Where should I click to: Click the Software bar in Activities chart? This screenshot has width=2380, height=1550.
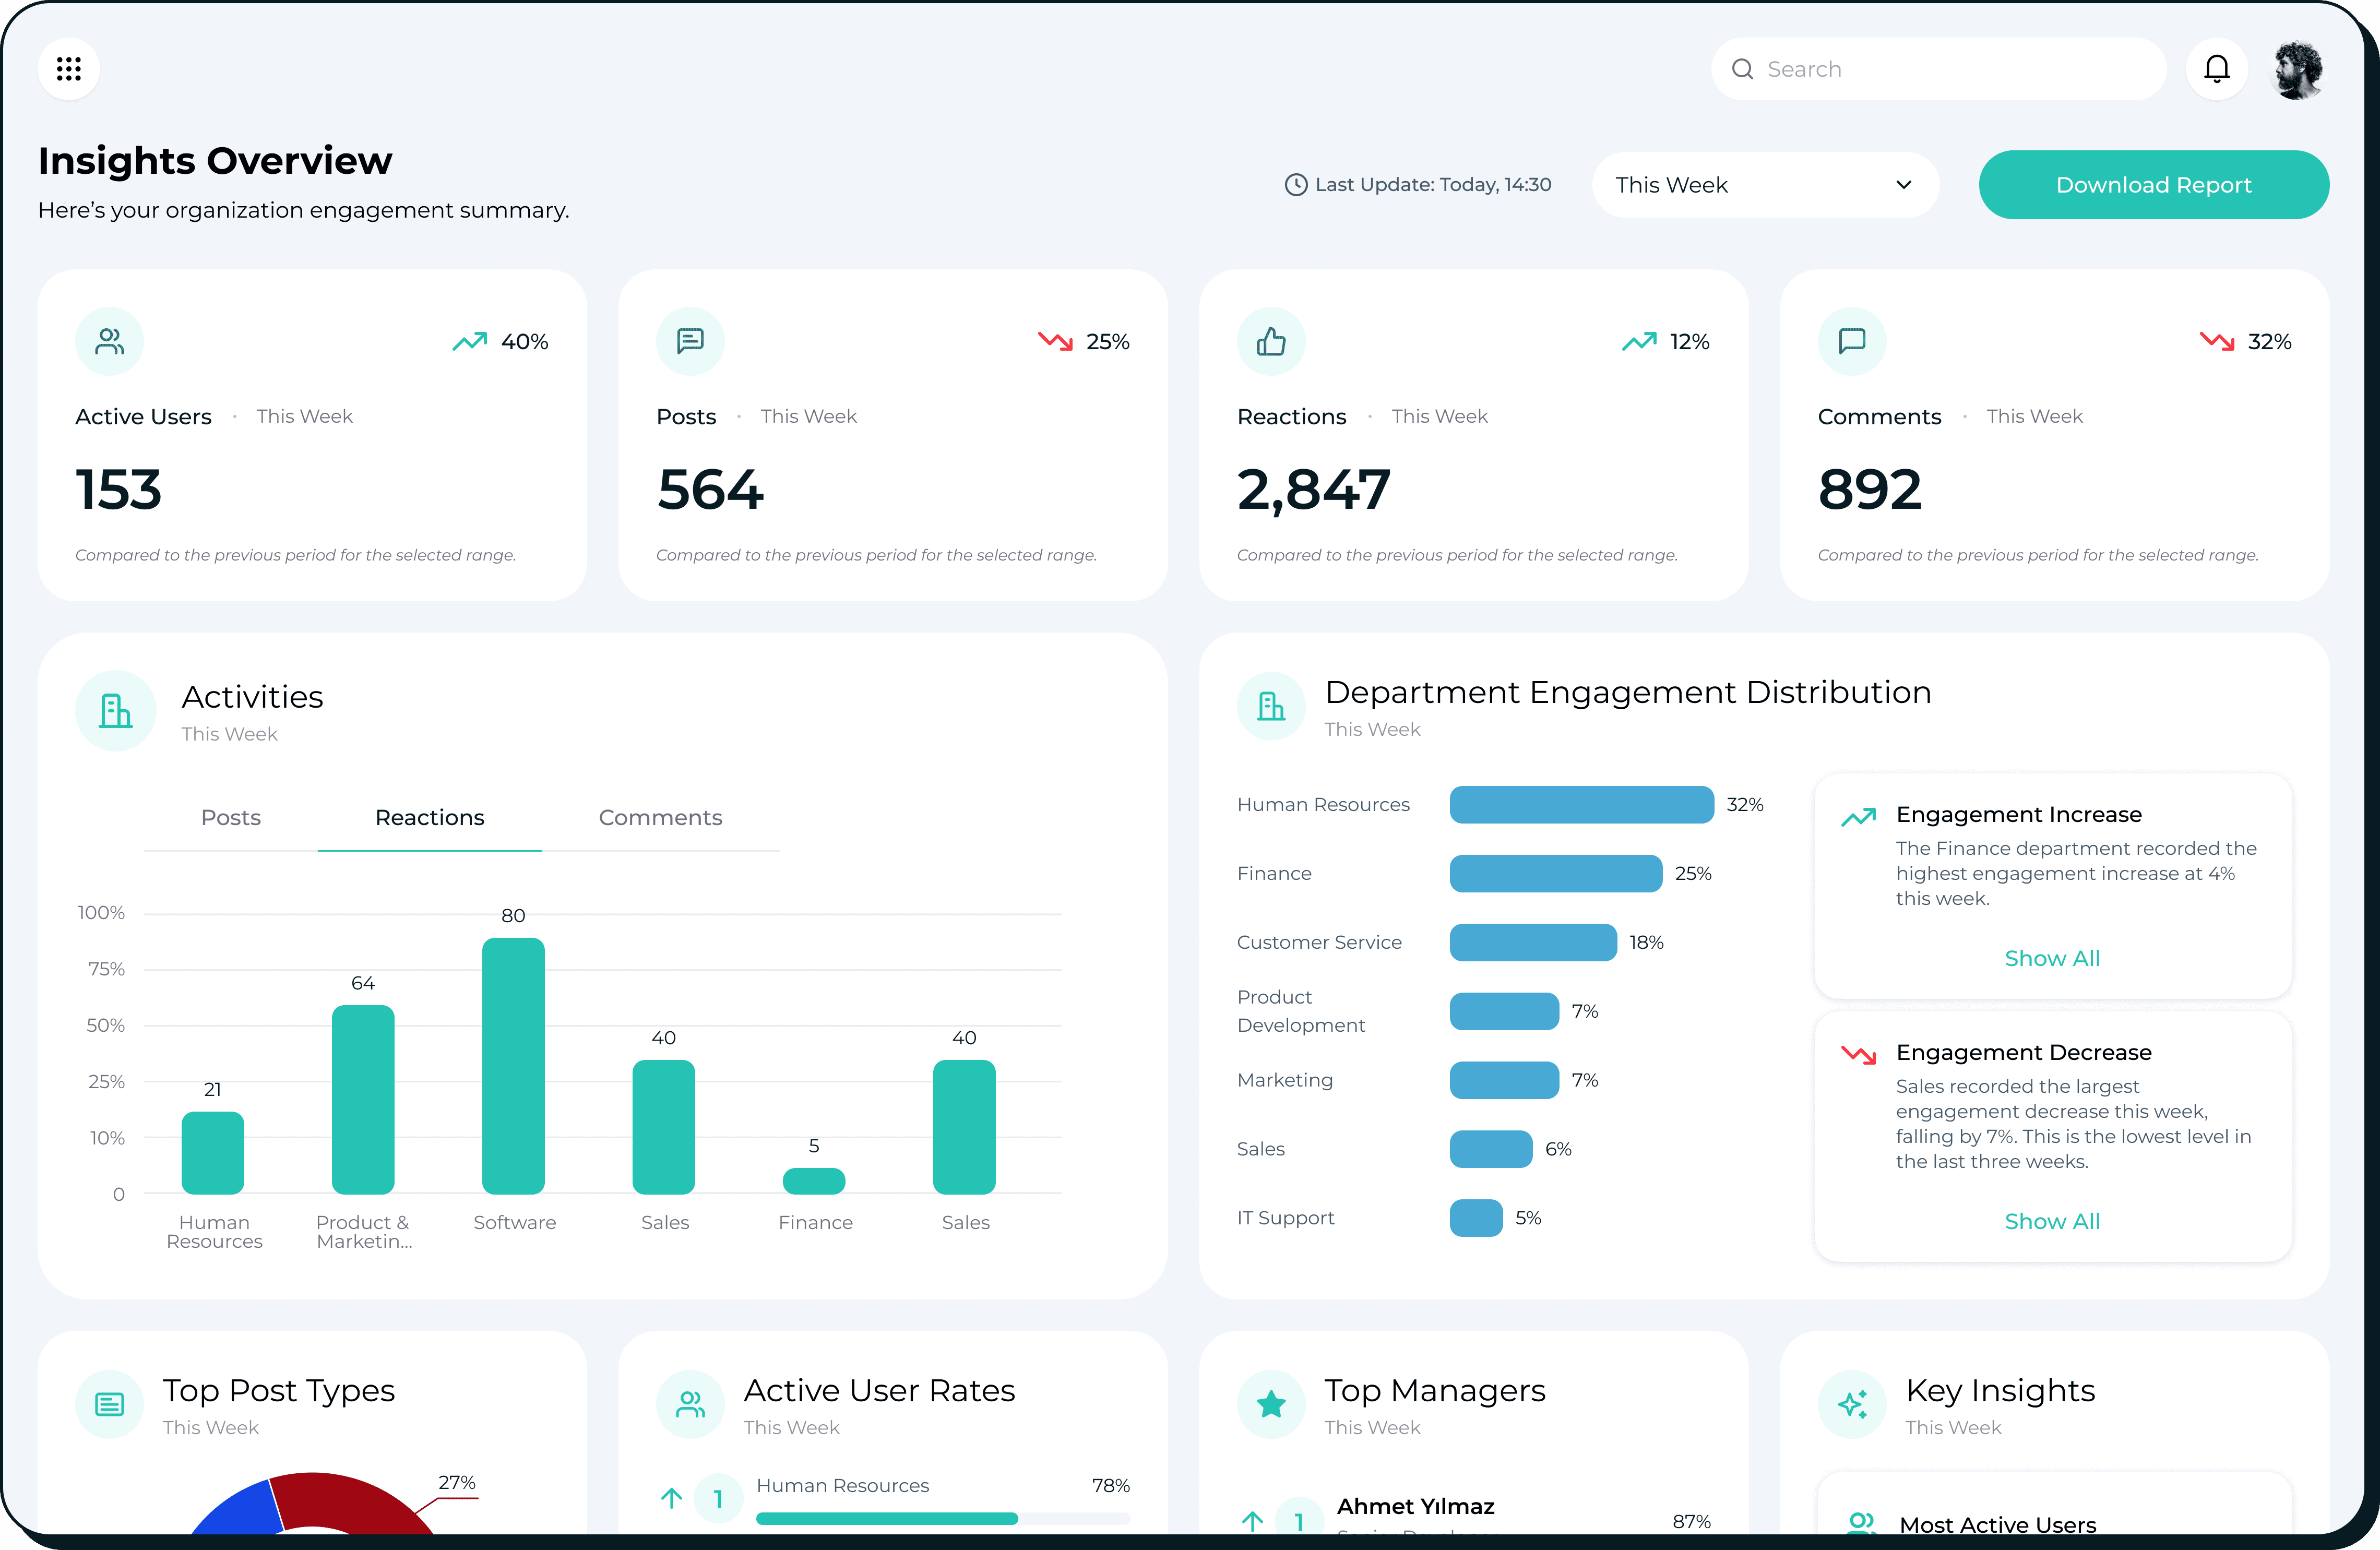point(513,1066)
